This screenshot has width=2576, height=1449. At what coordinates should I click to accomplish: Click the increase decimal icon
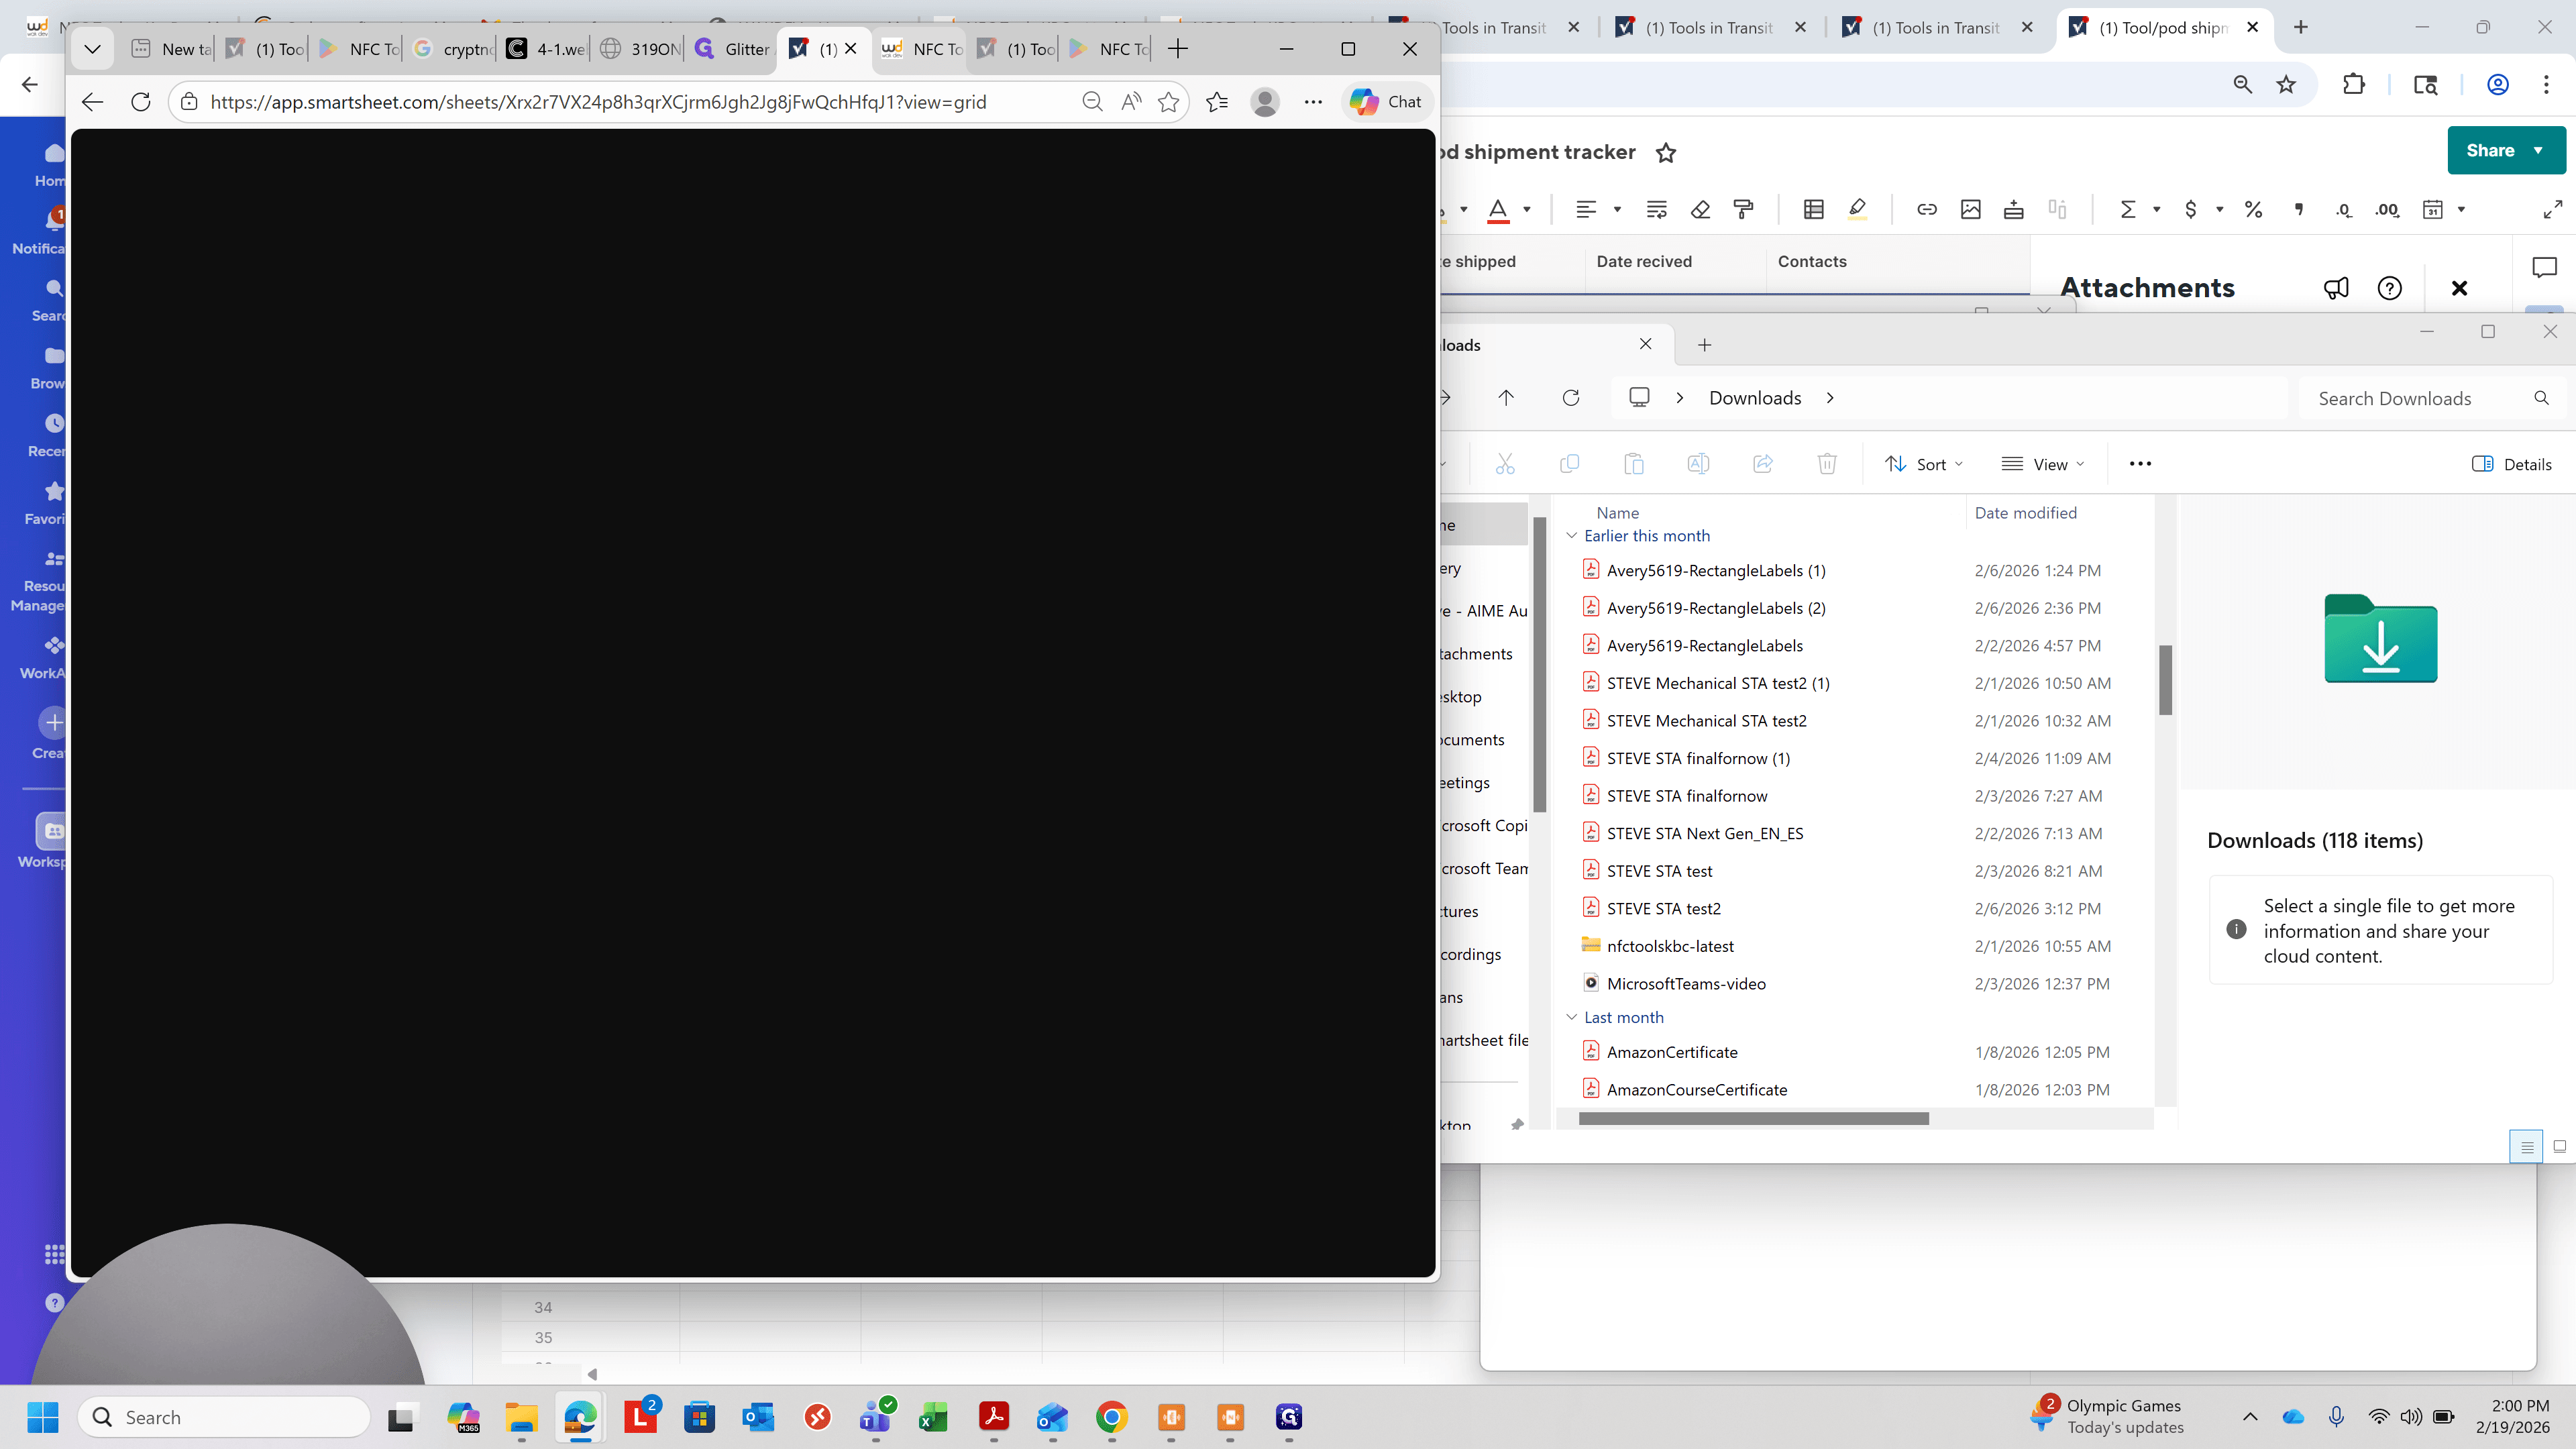(x=2387, y=210)
